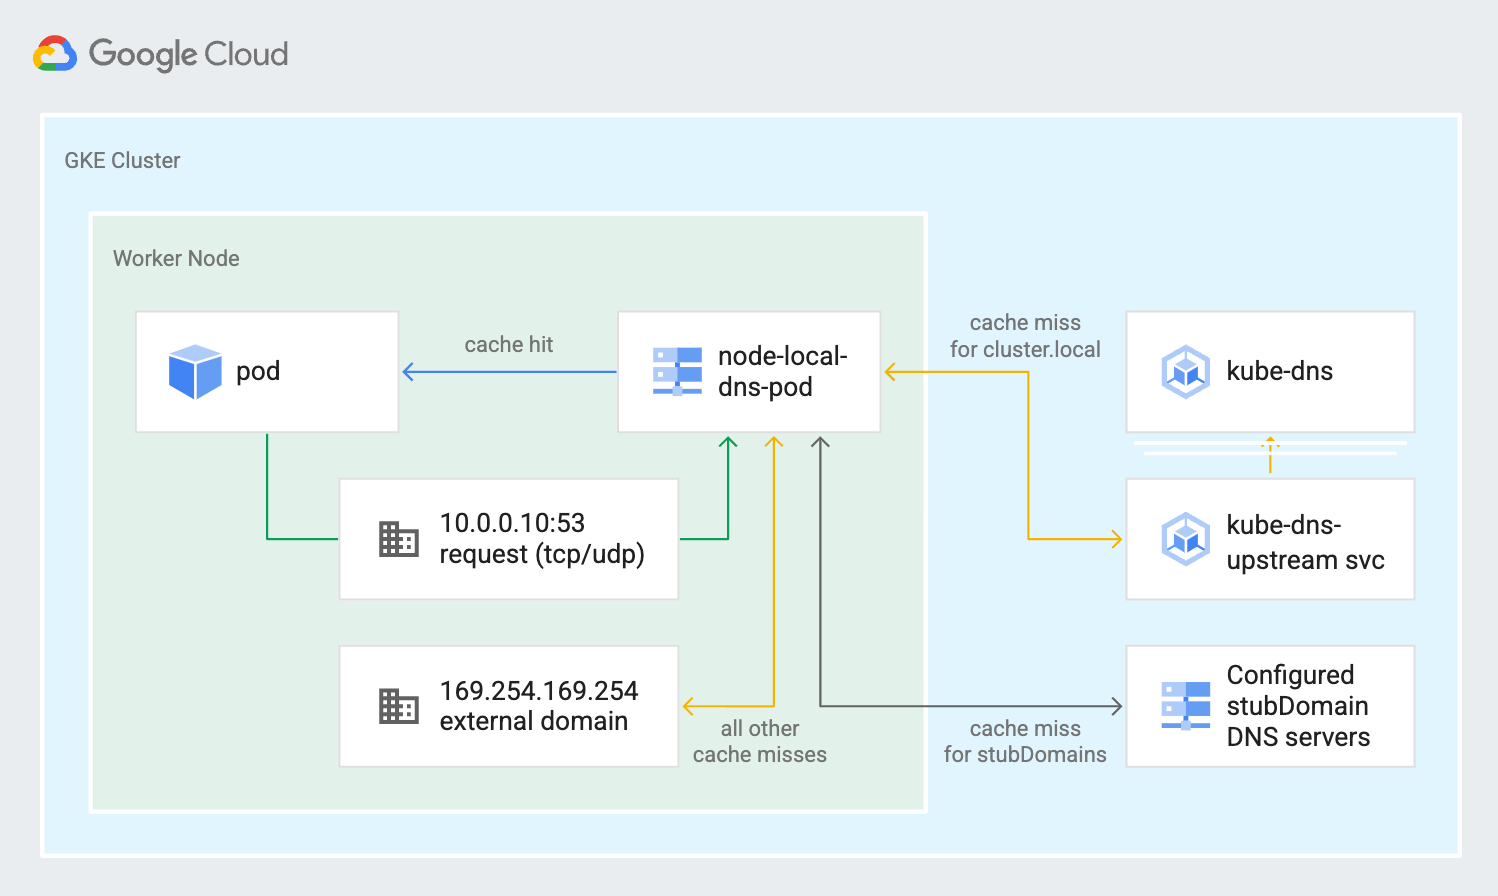1498x896 pixels.
Task: Select the 'Google Cloud' wordmark text
Action: pyautogui.click(x=188, y=55)
